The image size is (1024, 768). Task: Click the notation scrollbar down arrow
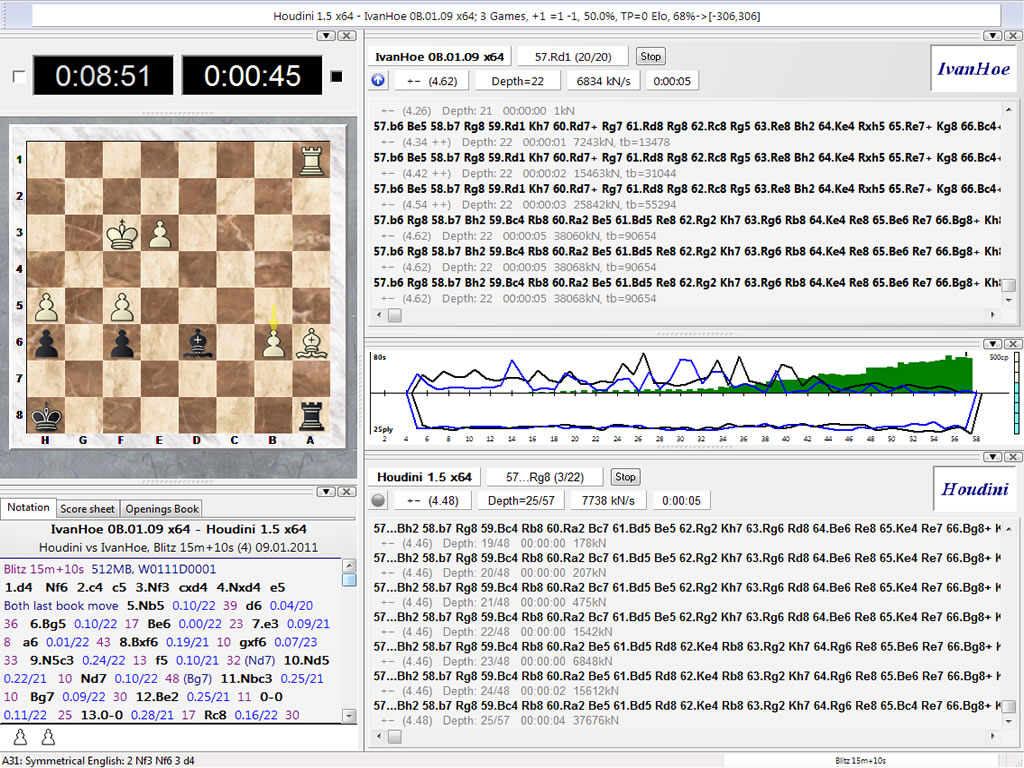pyautogui.click(x=349, y=716)
